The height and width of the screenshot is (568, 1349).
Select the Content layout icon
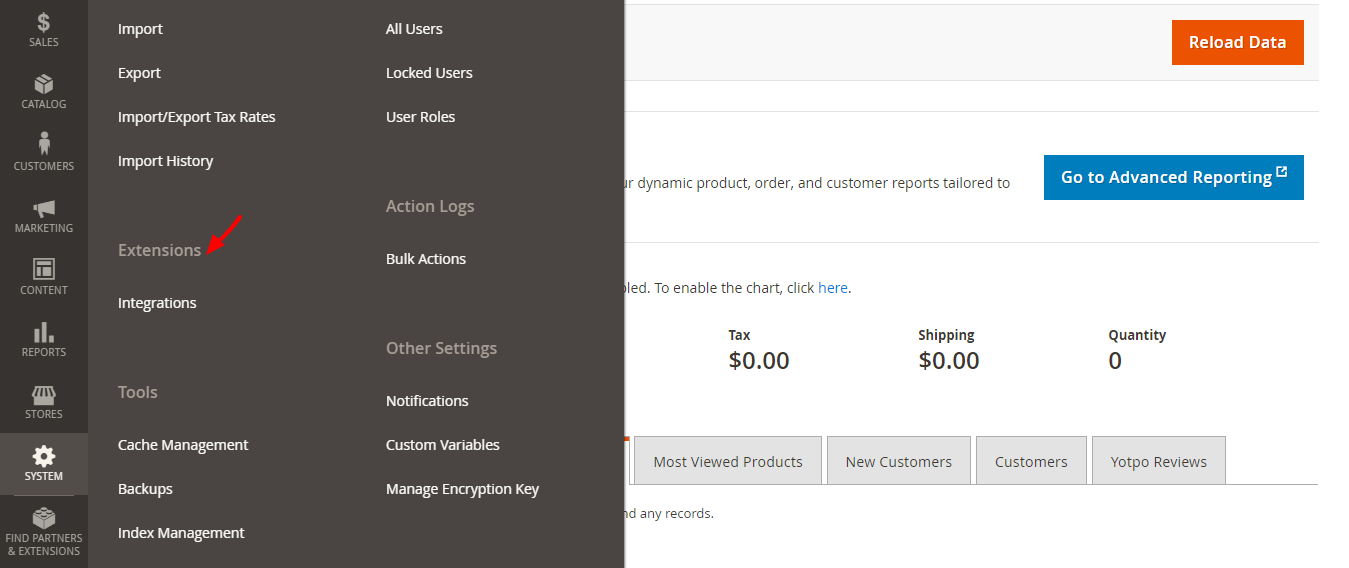click(x=43, y=270)
